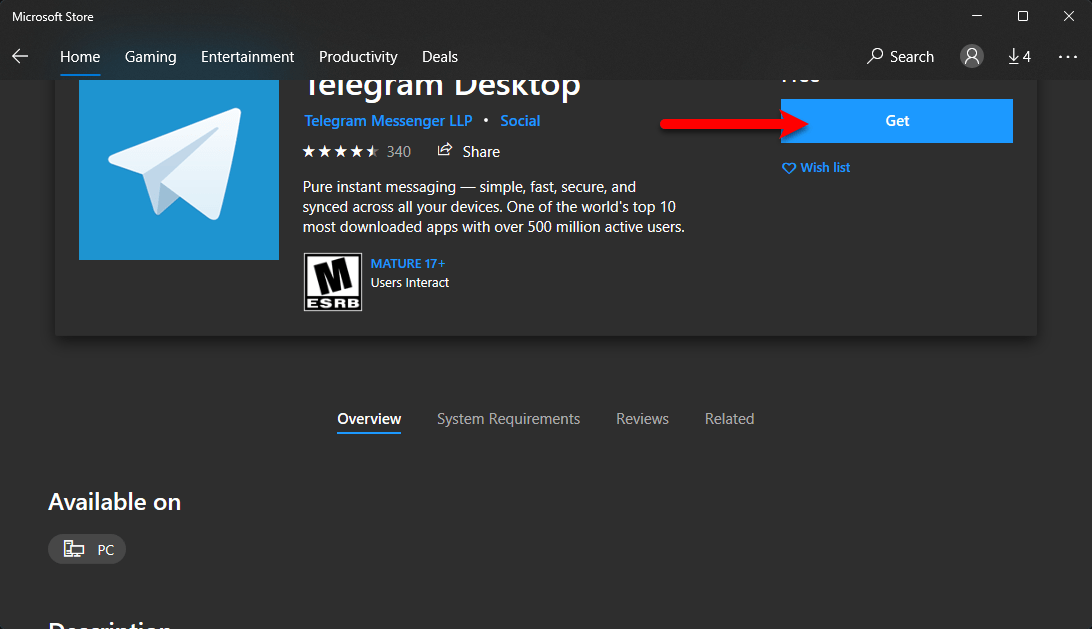
Task: Click the PC availability chip
Action: (x=87, y=549)
